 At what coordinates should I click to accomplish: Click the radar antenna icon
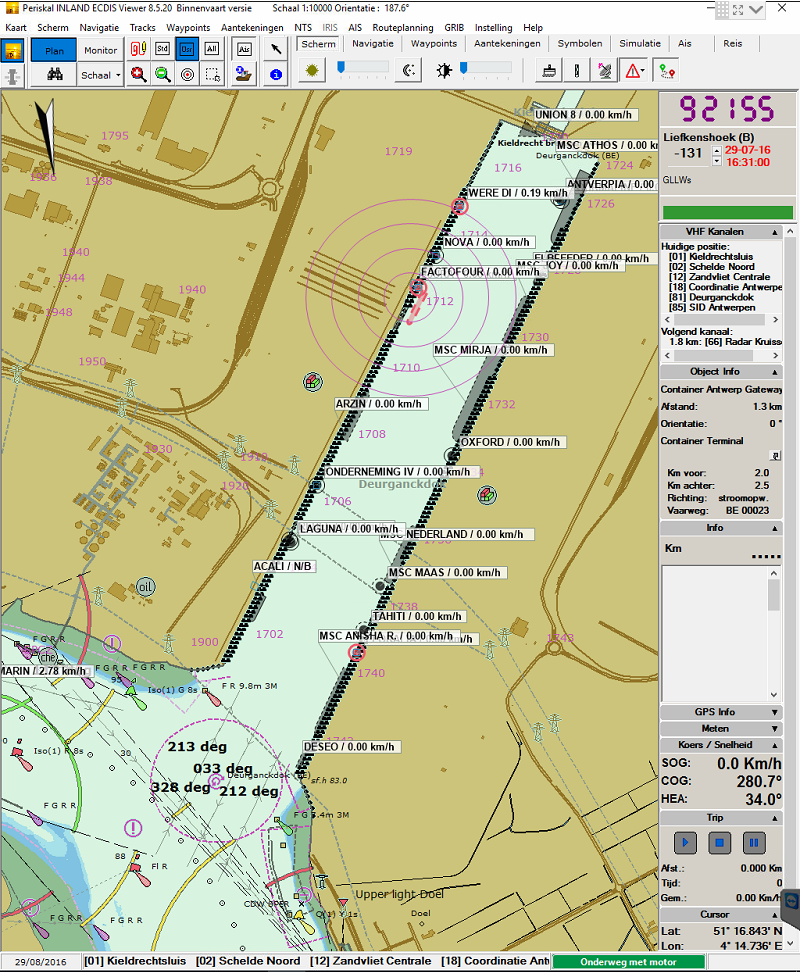[606, 70]
